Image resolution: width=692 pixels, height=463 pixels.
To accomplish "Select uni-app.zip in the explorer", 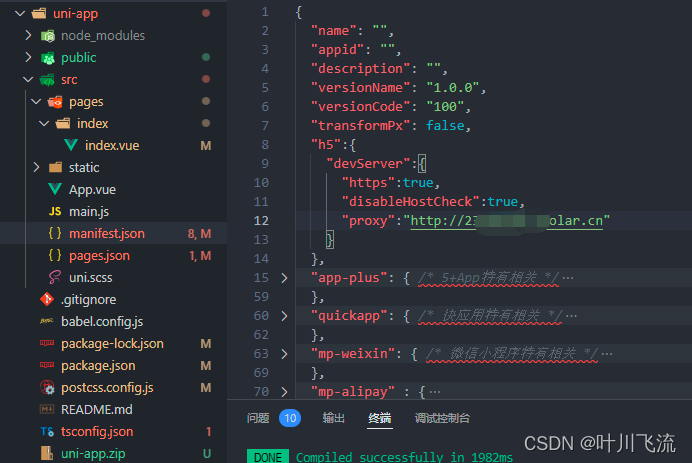I will pos(93,453).
